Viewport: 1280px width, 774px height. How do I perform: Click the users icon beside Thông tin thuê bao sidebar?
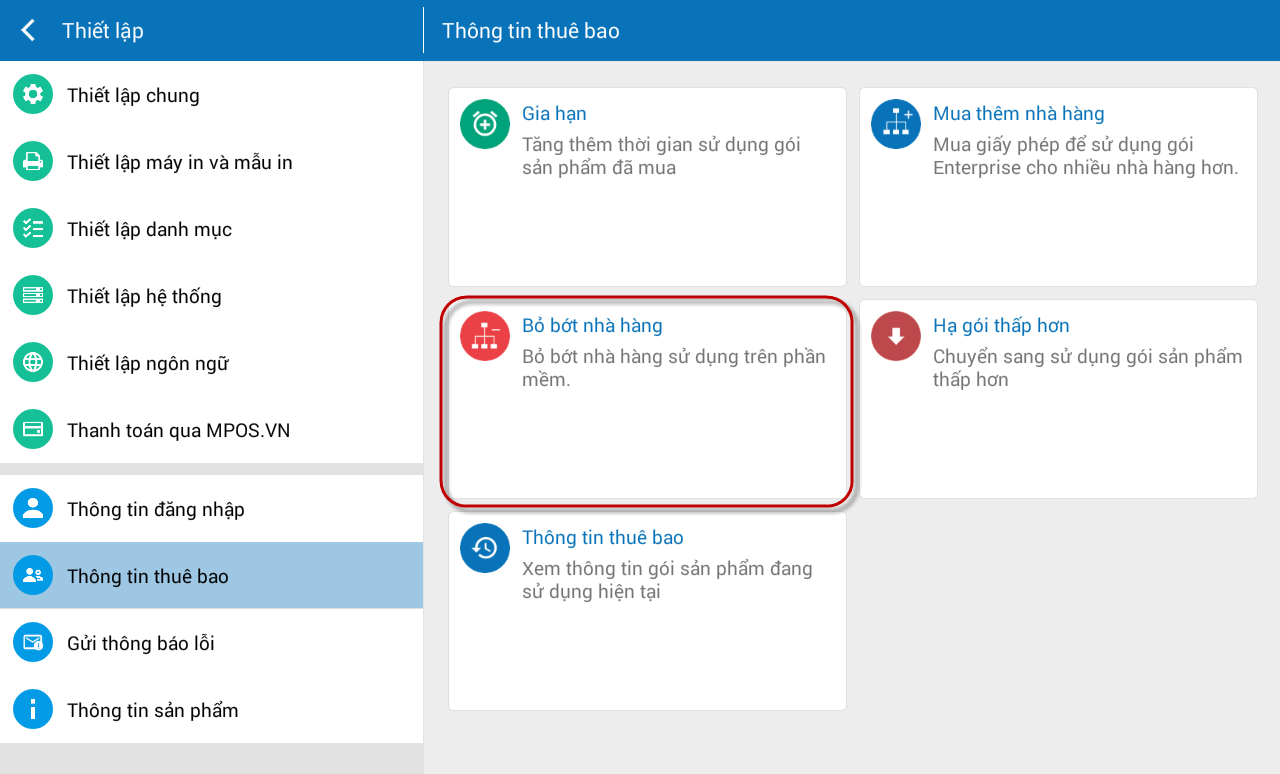[x=33, y=576]
